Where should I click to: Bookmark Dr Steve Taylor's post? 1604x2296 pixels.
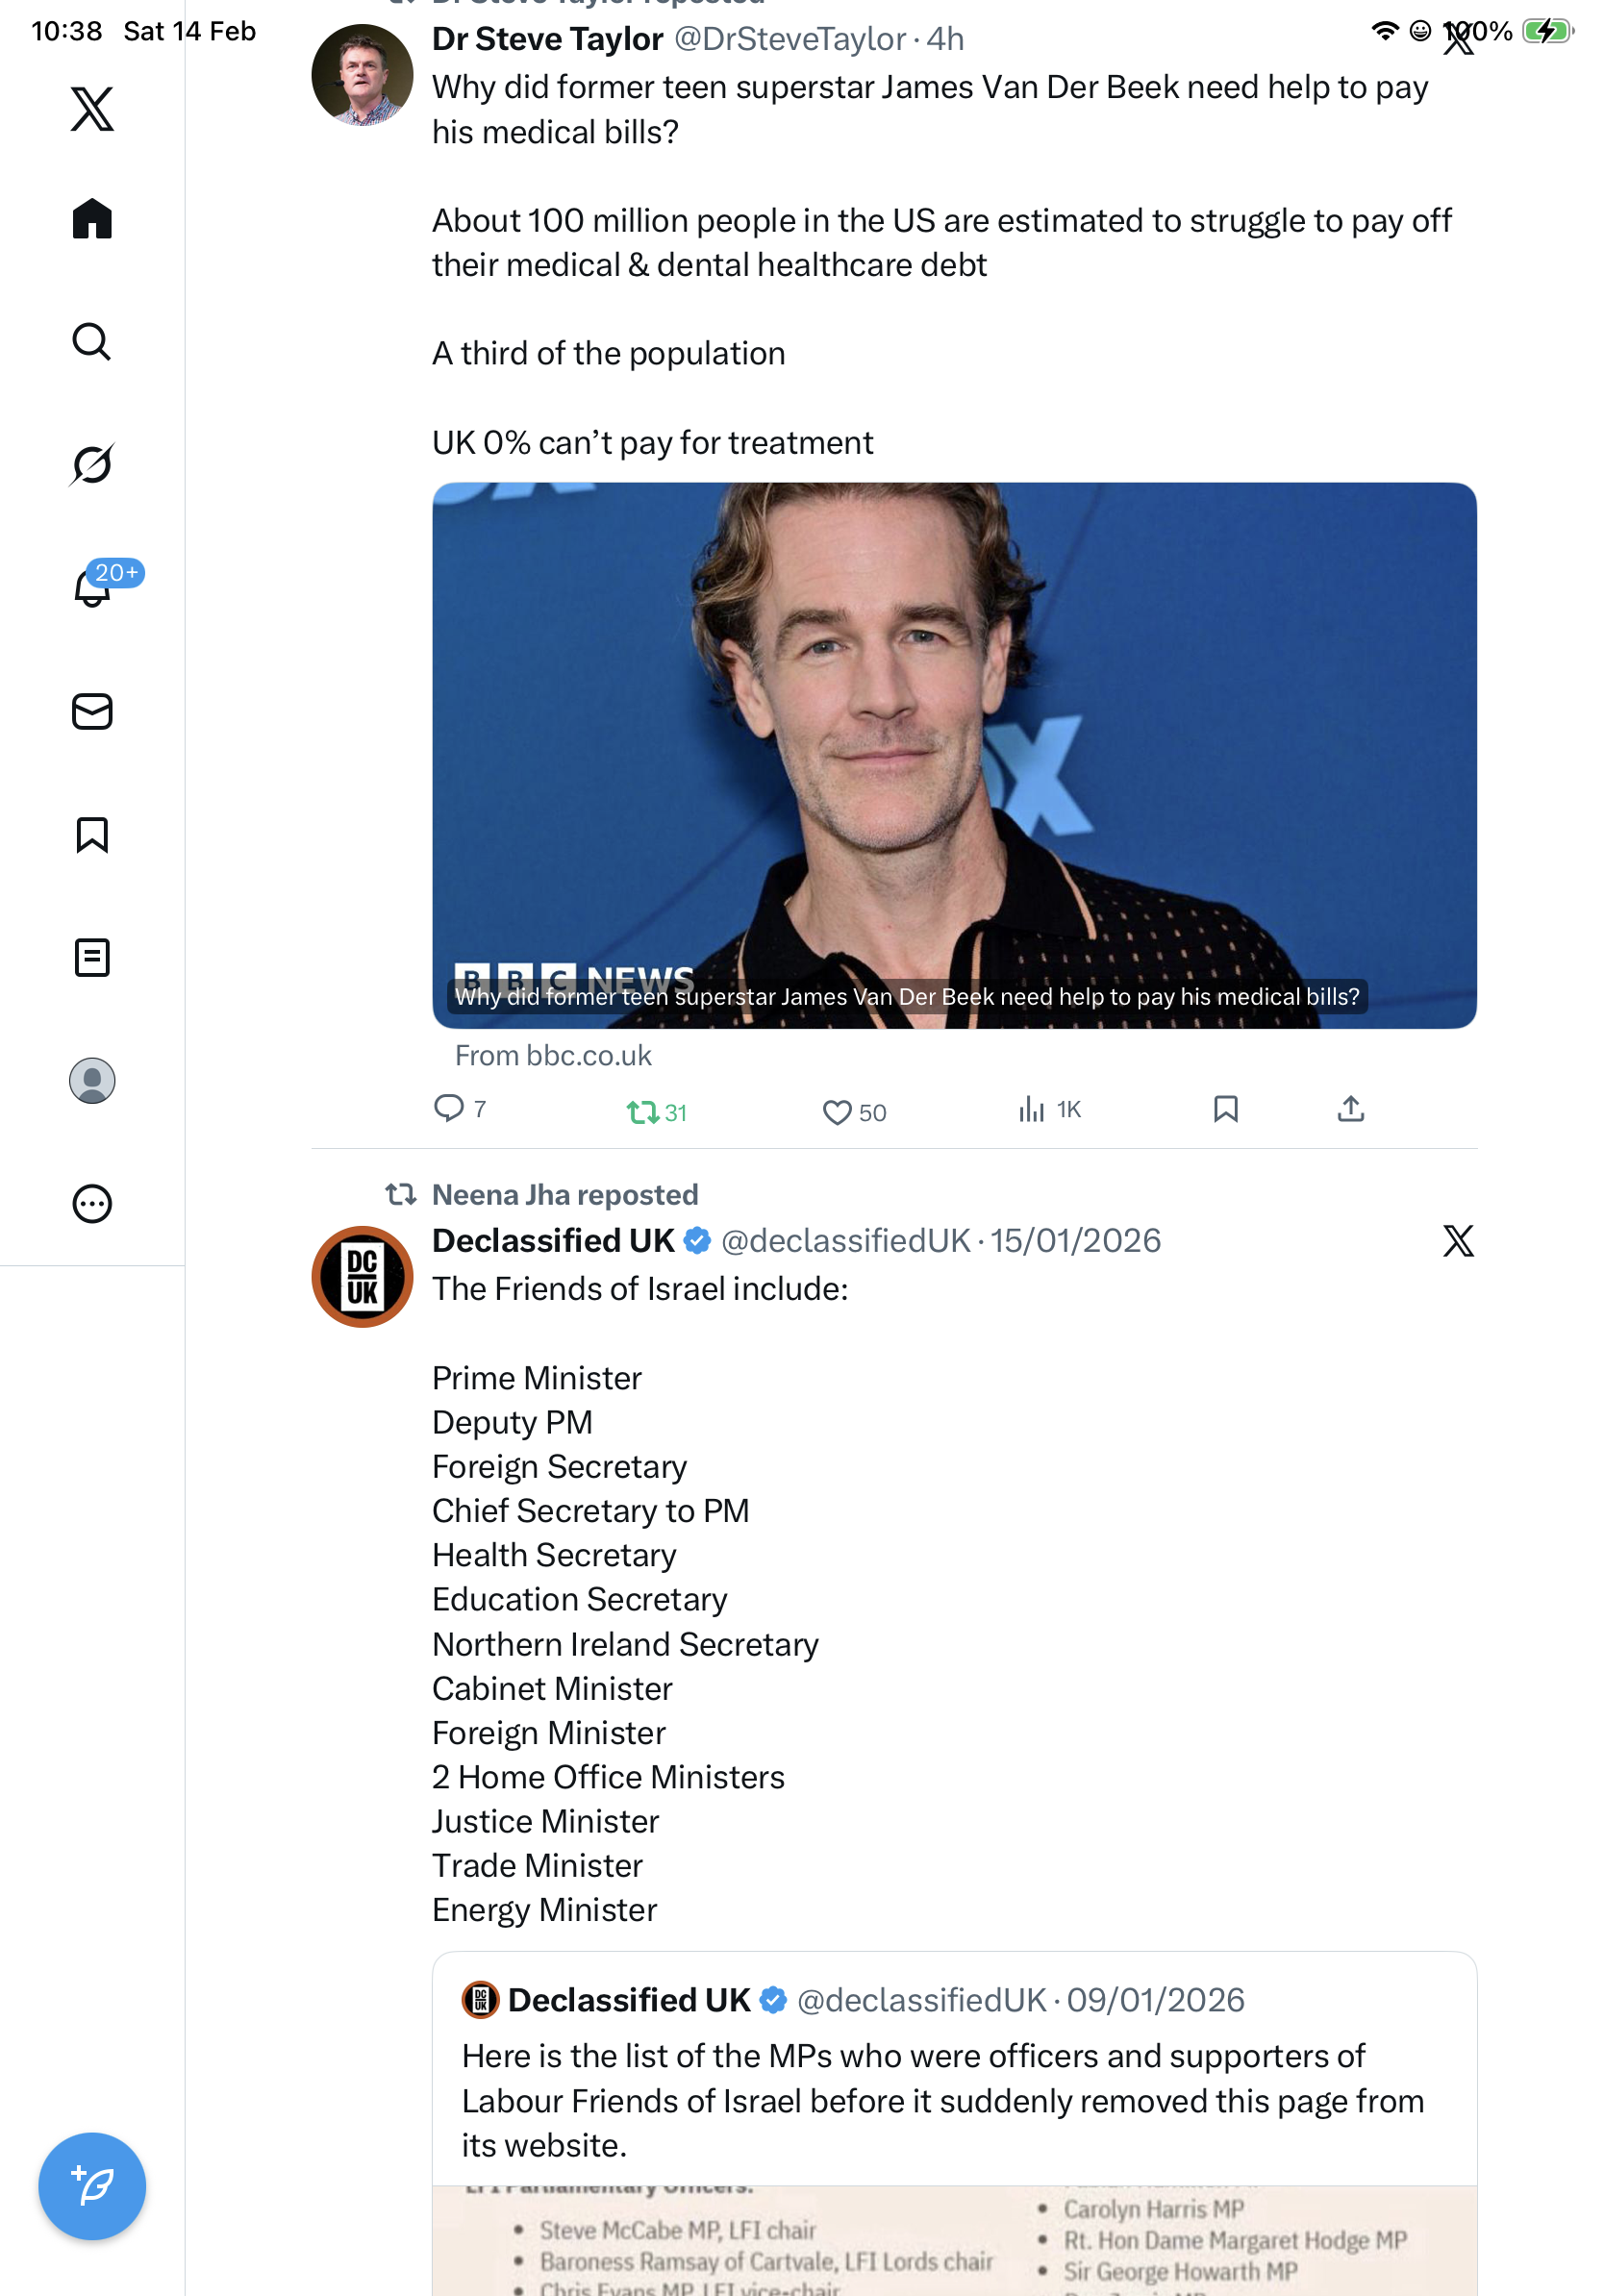(1225, 1109)
